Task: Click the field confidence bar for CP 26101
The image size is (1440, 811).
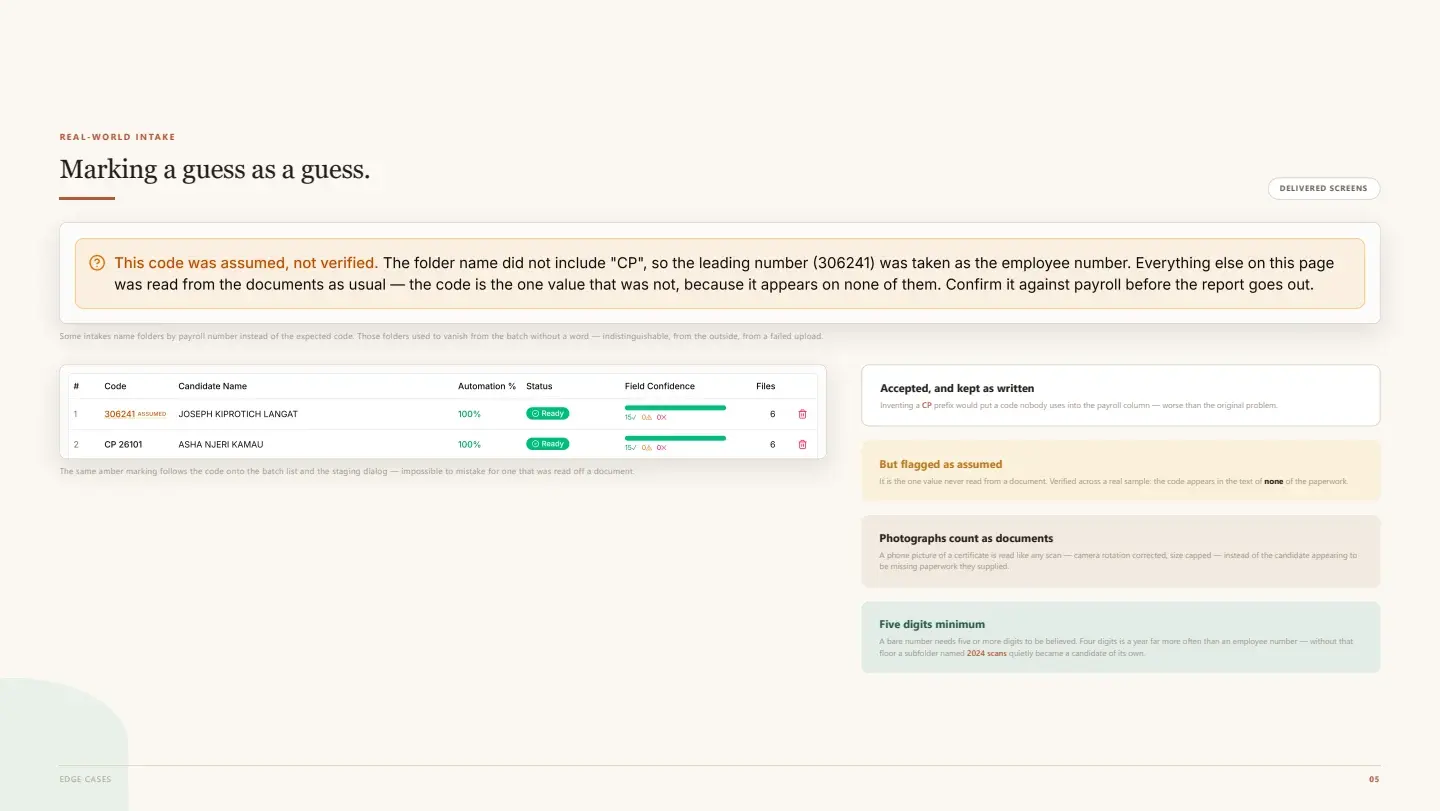Action: click(x=675, y=438)
